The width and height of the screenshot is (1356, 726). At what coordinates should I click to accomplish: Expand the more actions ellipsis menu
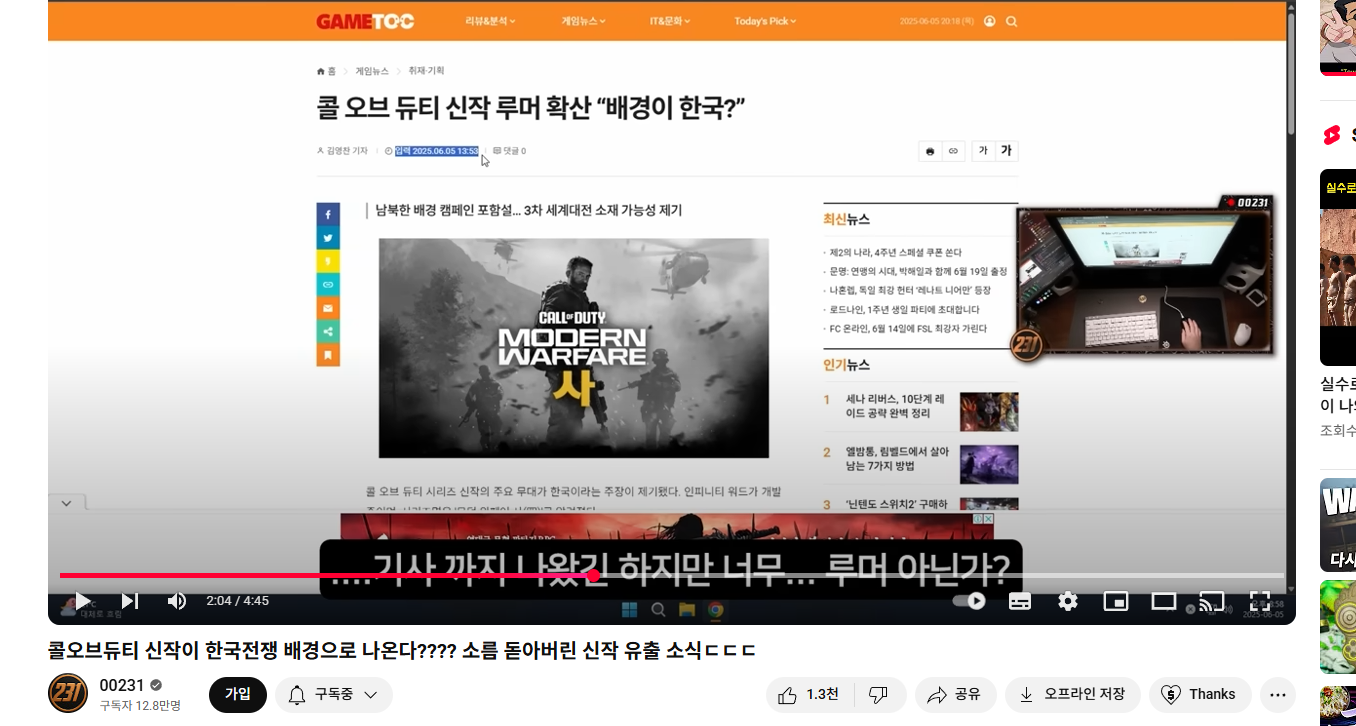(x=1277, y=695)
